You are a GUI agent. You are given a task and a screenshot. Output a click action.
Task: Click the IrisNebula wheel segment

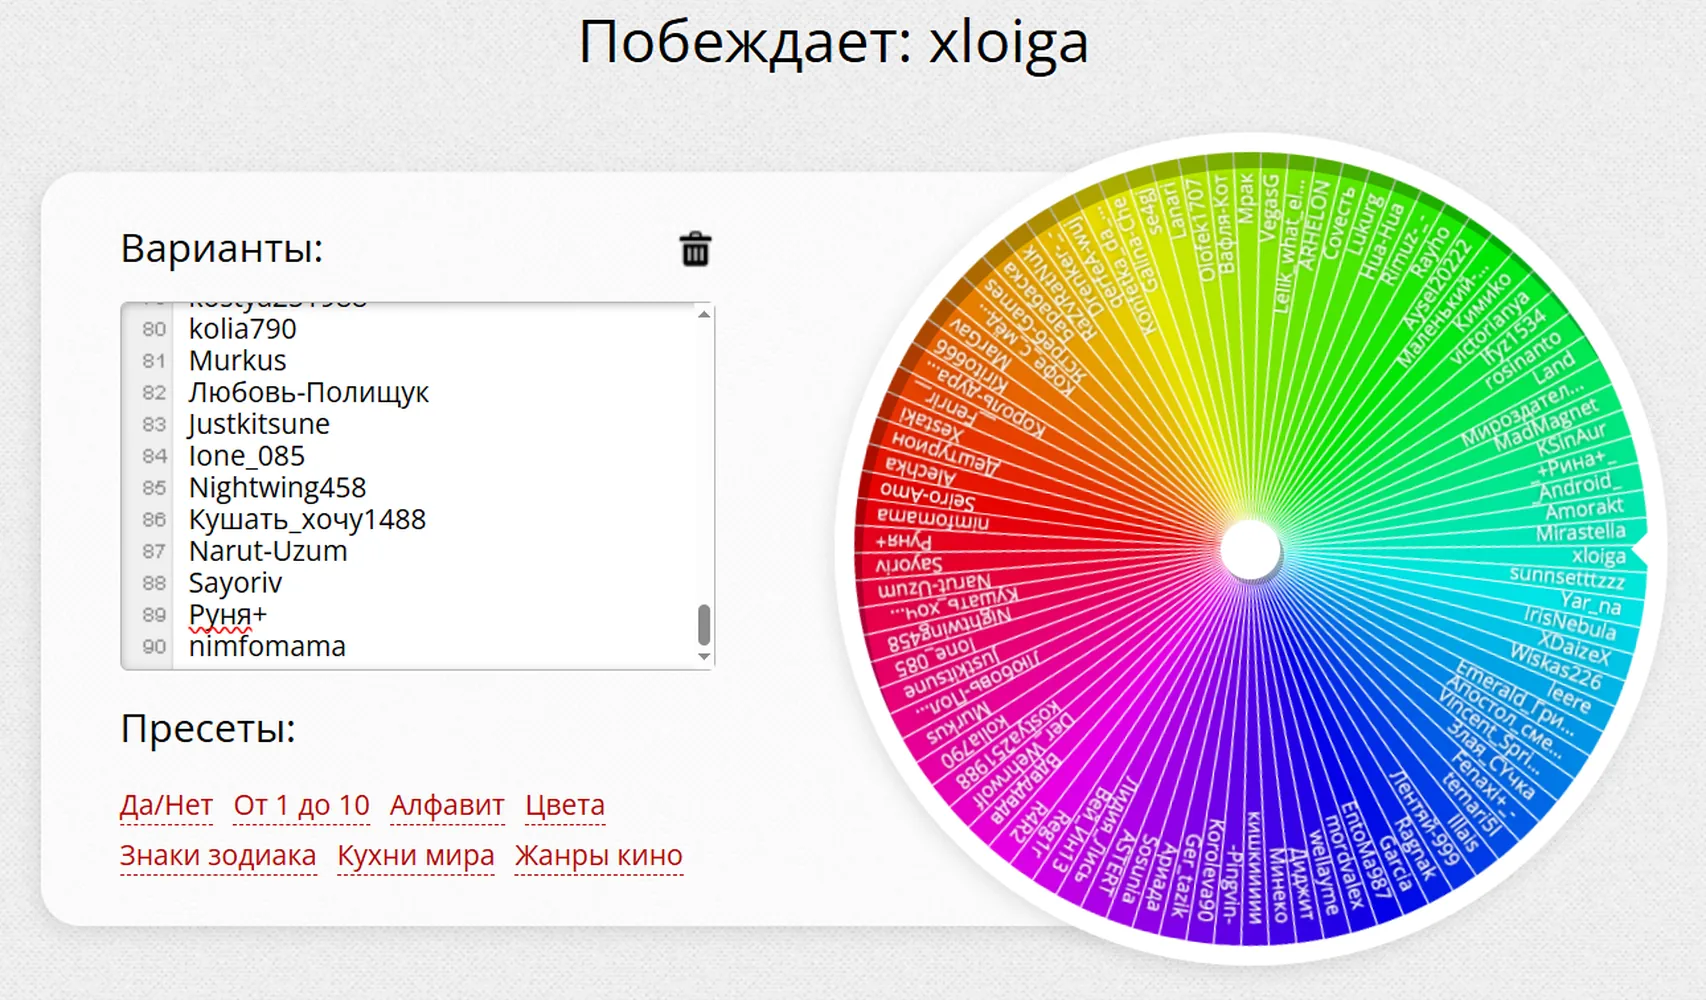point(1569,623)
